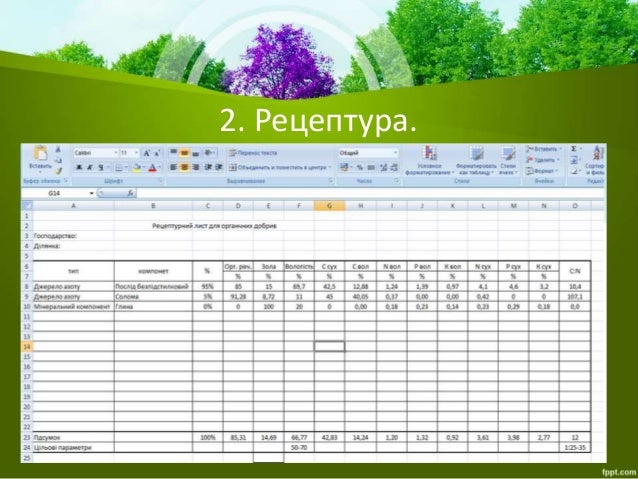Apply the red Font Color A button
Image resolution: width=638 pixels, height=479 pixels.
click(x=153, y=168)
